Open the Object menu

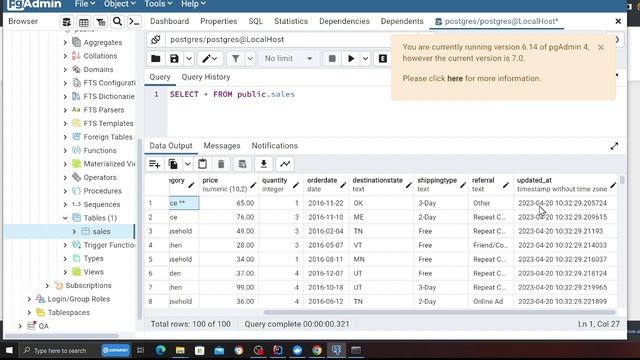(x=119, y=4)
